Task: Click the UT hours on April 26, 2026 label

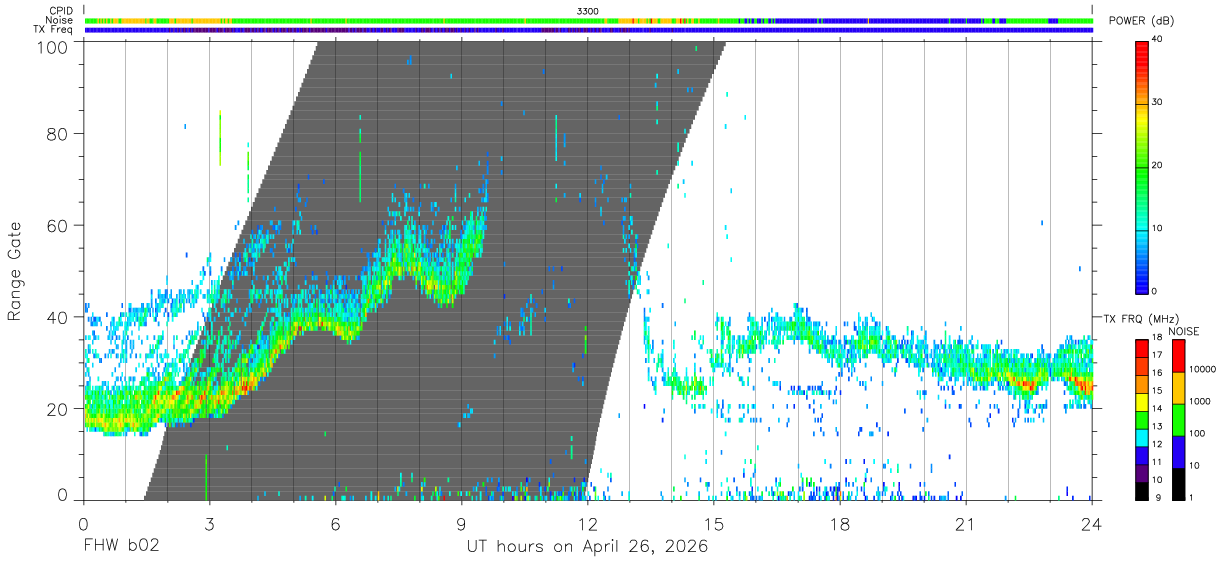Action: (587, 547)
